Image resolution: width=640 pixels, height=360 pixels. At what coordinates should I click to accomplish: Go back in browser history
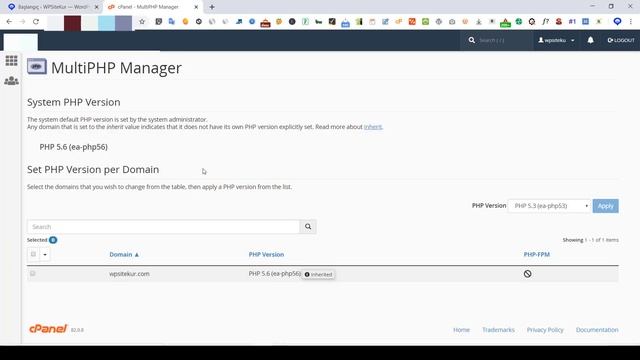pyautogui.click(x=9, y=22)
